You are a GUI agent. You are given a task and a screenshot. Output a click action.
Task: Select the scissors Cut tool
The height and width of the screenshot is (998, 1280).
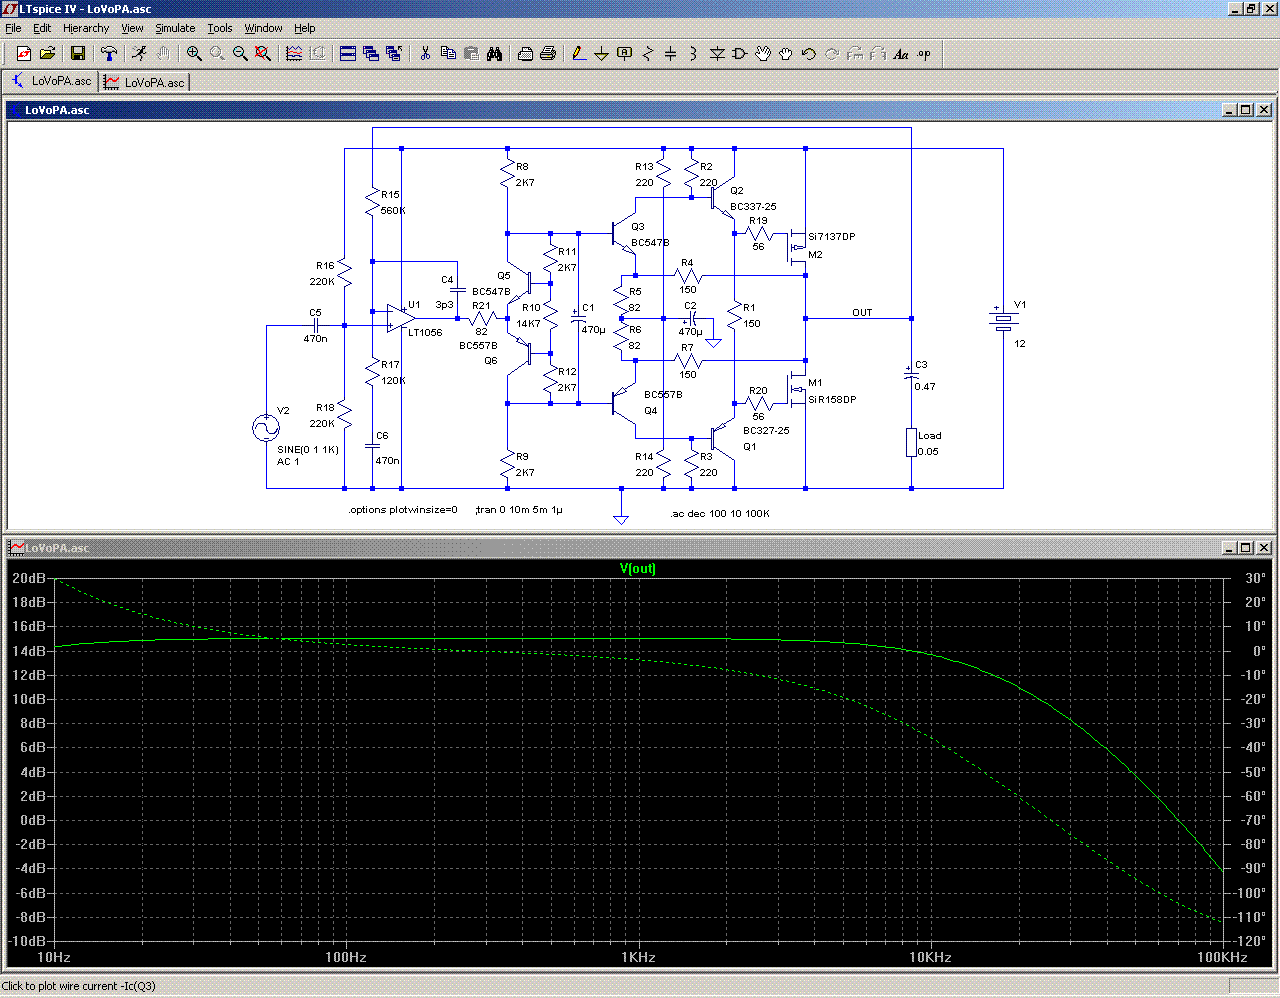coord(425,54)
